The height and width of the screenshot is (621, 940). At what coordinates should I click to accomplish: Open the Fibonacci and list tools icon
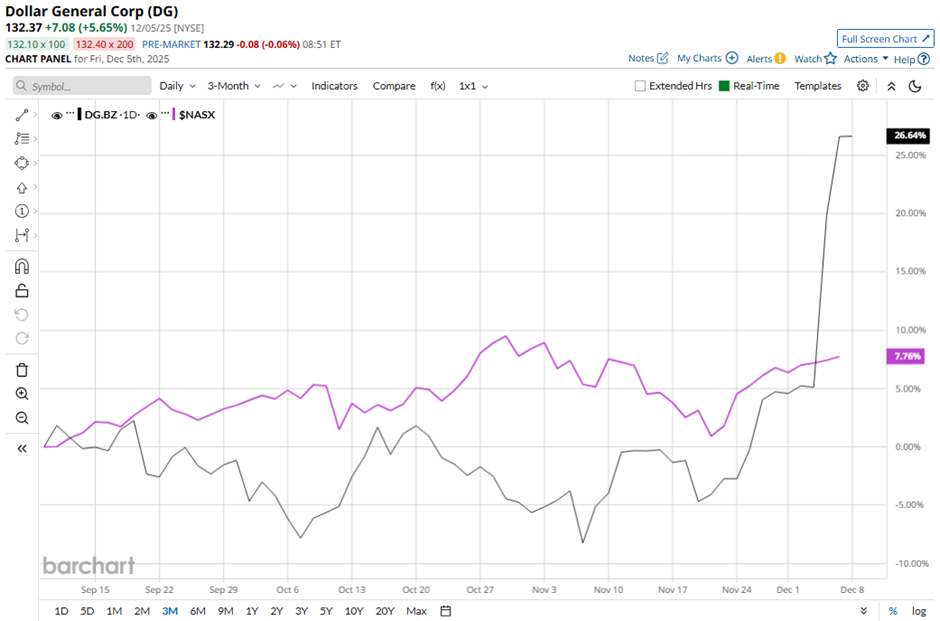pos(22,138)
